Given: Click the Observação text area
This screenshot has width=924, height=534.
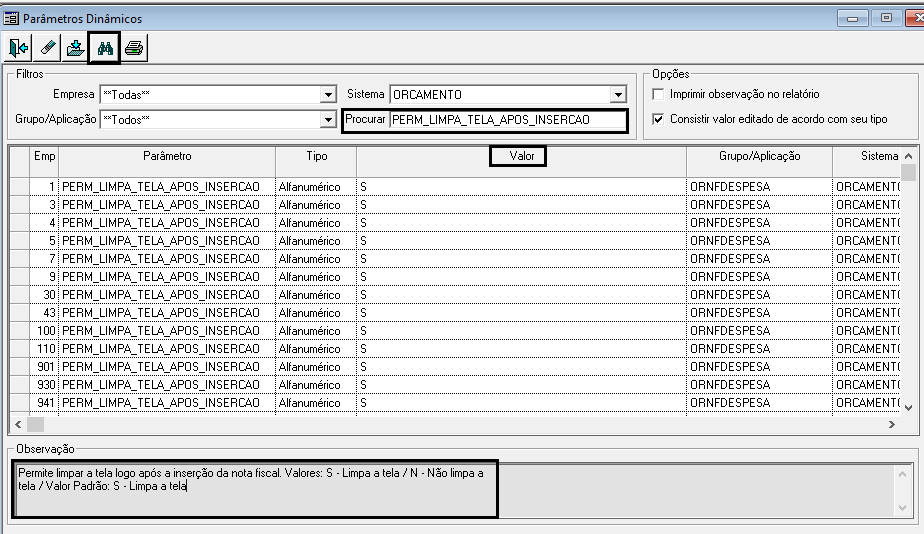Looking at the screenshot, I should (x=454, y=489).
